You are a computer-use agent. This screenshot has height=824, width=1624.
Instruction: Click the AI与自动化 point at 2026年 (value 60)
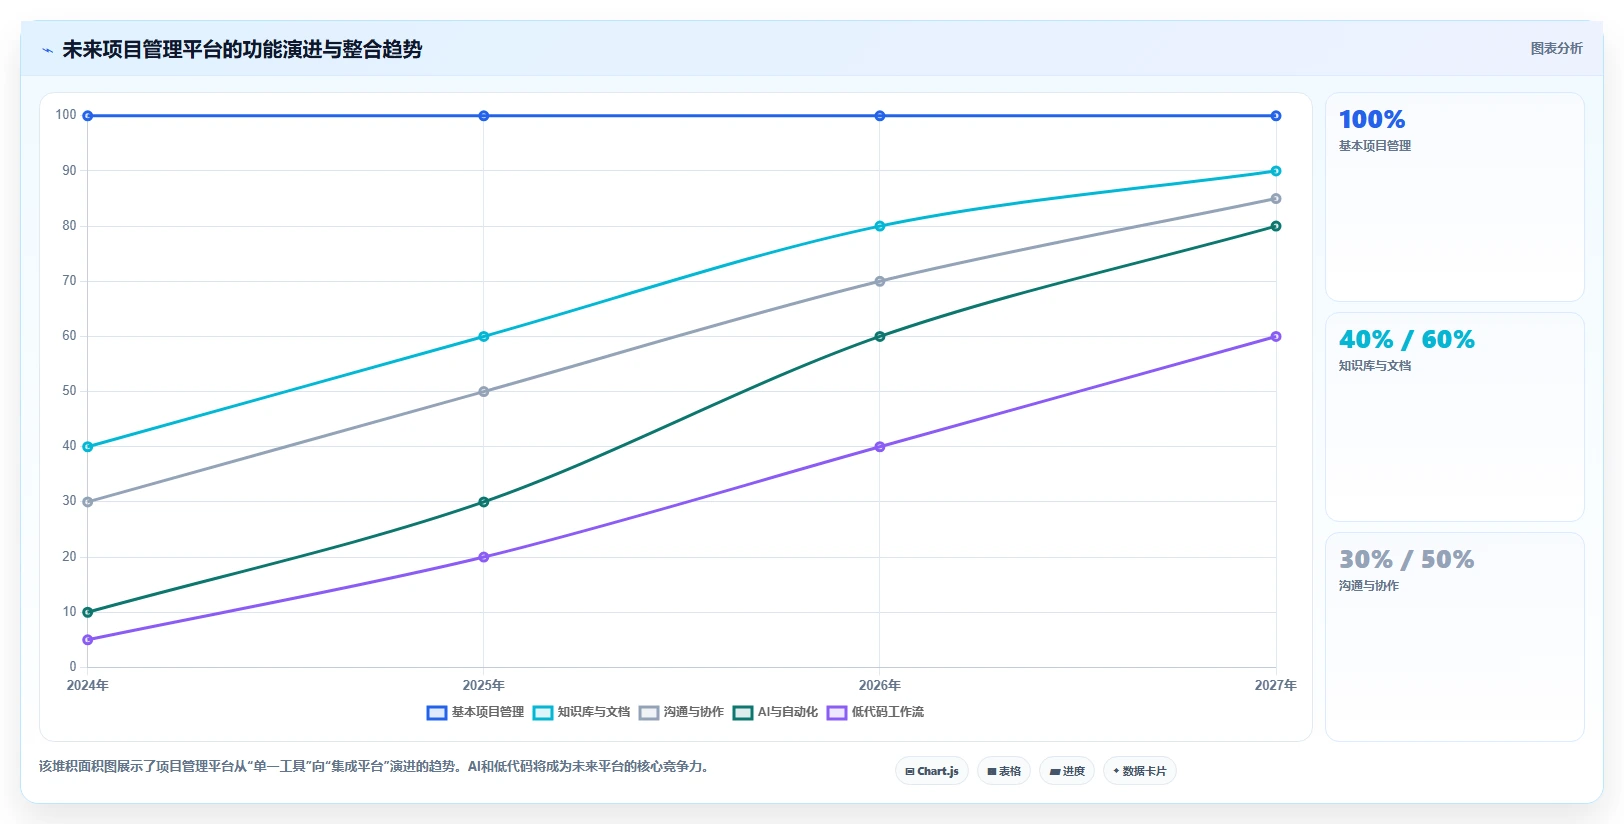(880, 337)
